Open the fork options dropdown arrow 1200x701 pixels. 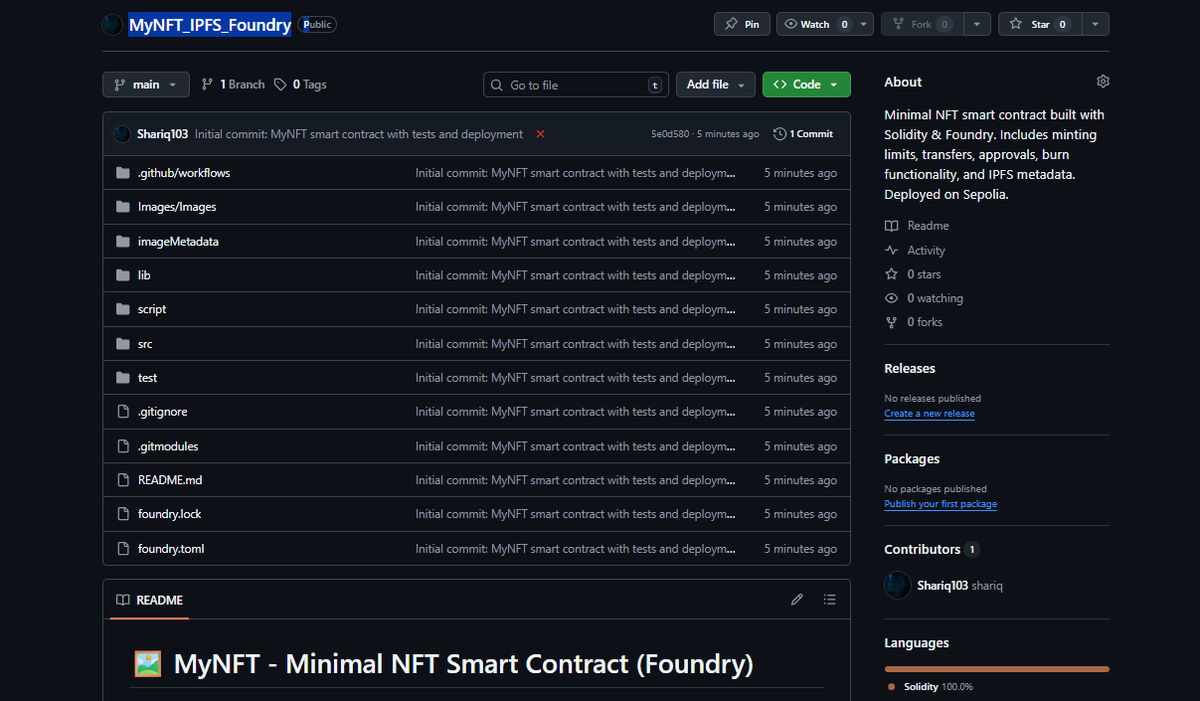978,24
